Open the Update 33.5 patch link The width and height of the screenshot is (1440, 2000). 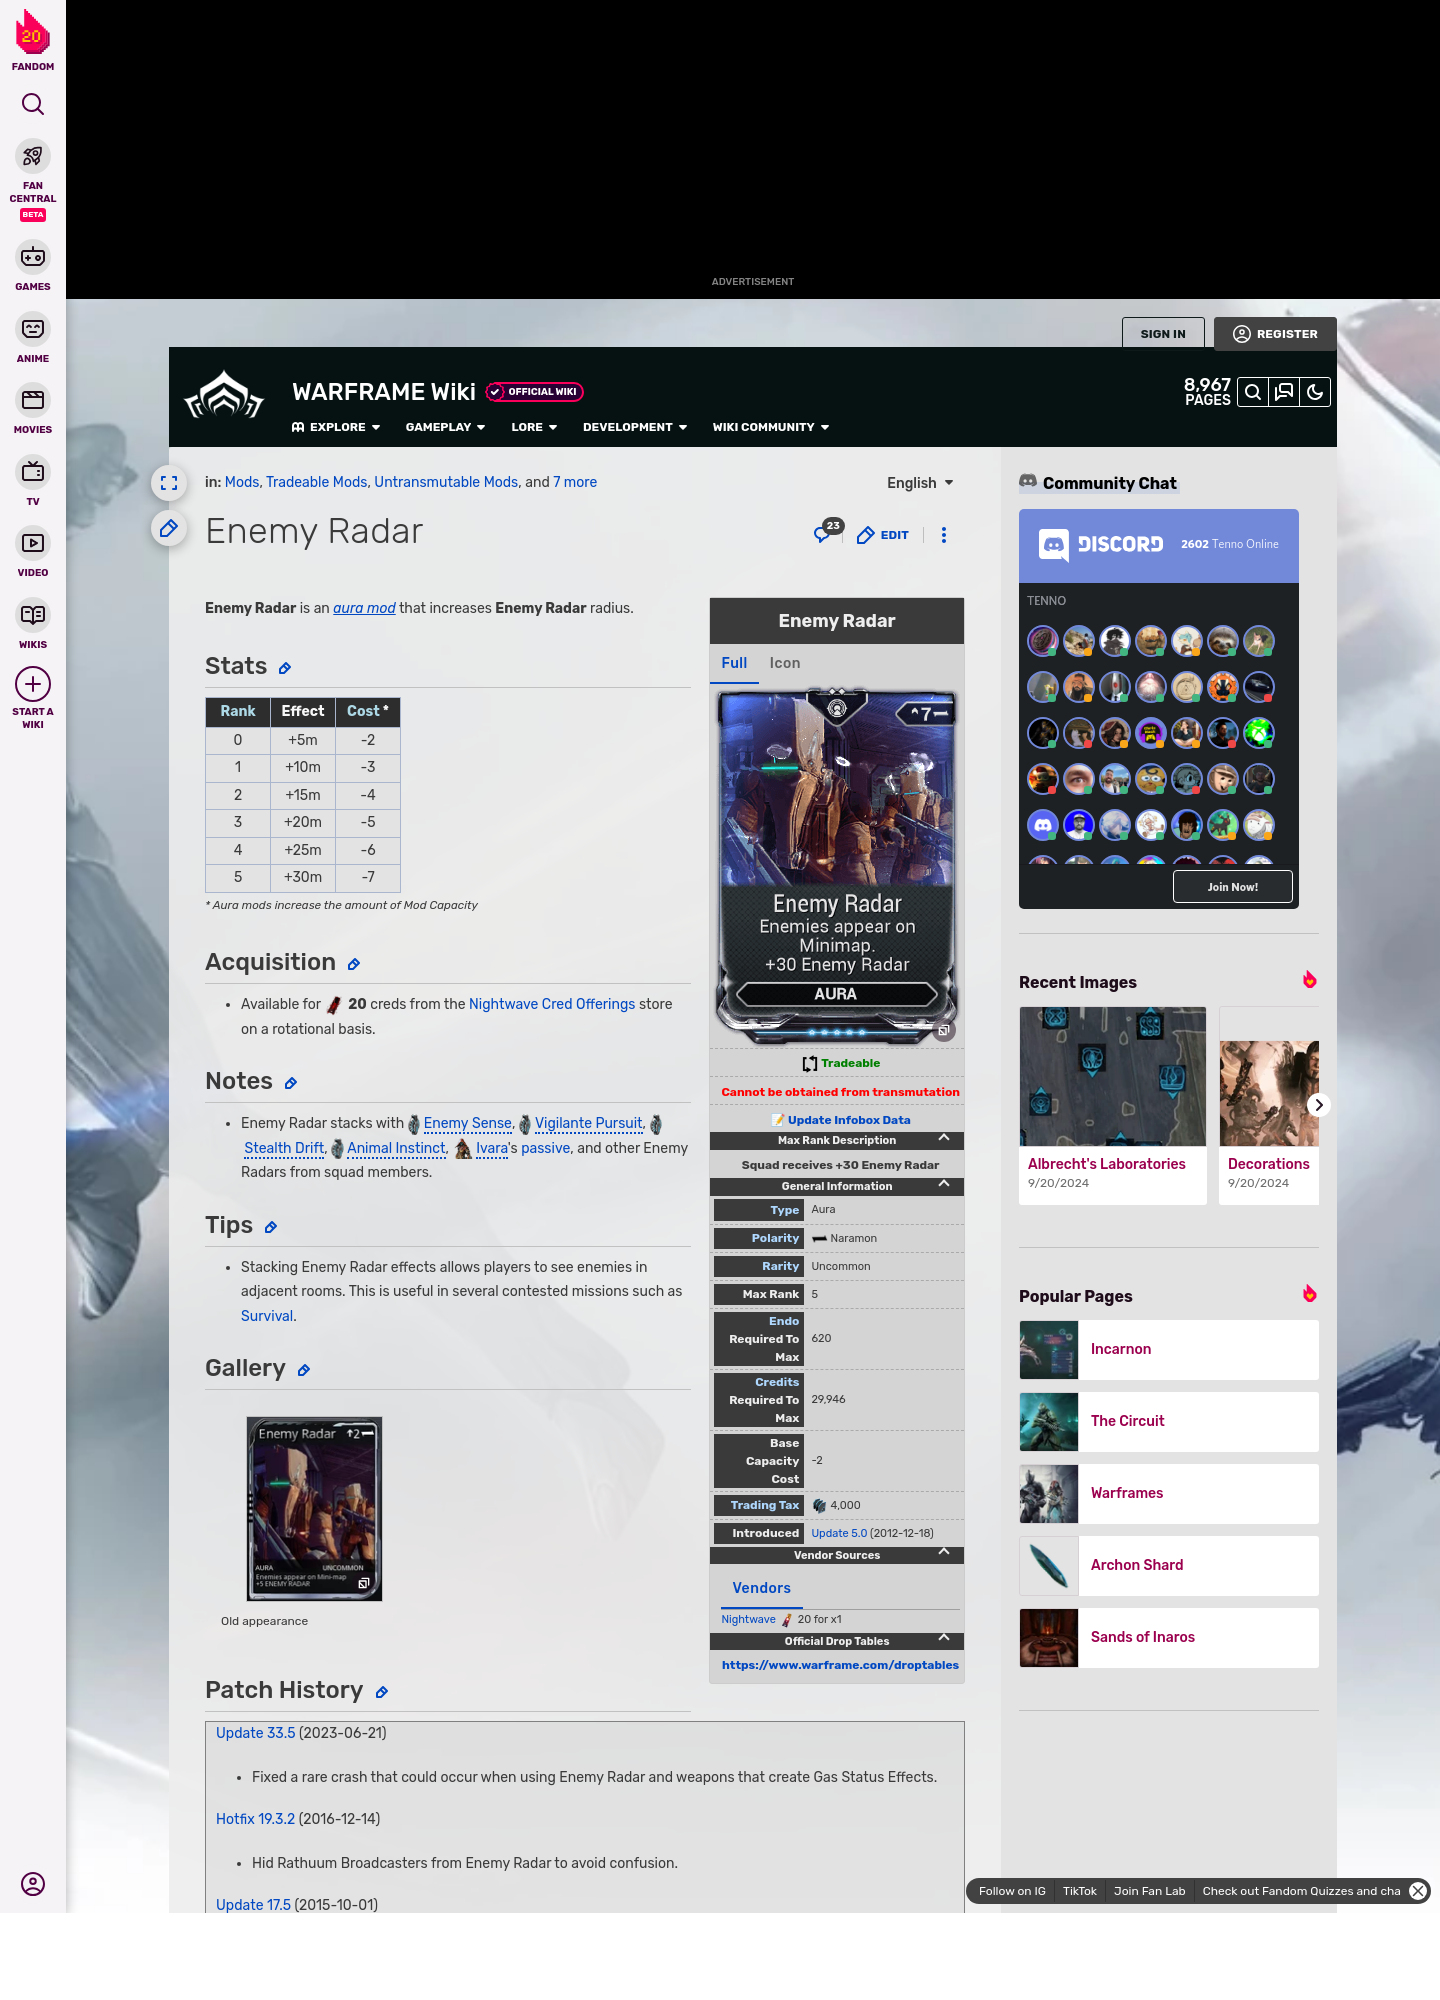[x=256, y=1733]
